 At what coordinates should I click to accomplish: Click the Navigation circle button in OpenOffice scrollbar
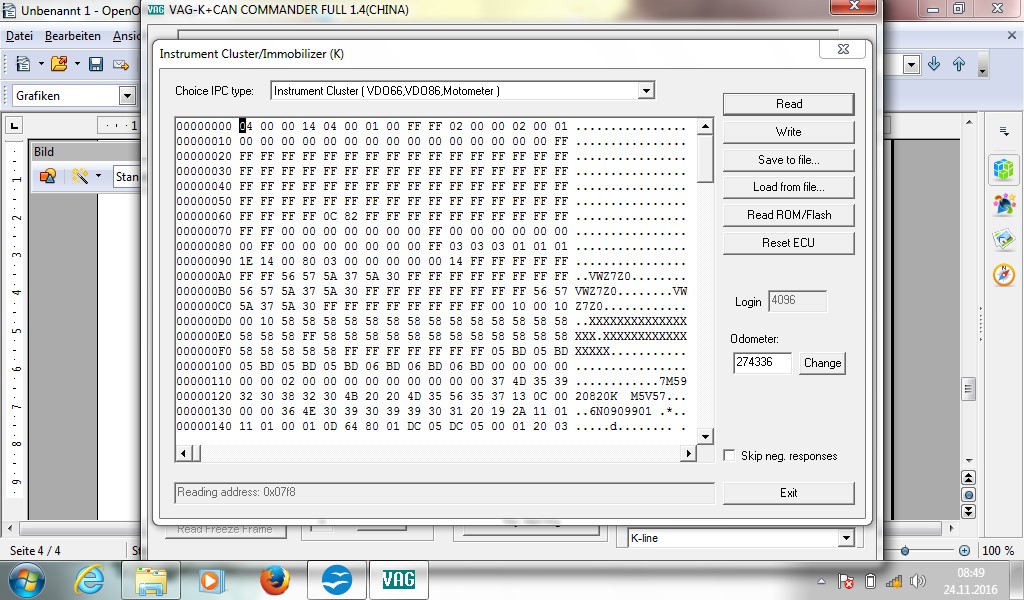[968, 494]
